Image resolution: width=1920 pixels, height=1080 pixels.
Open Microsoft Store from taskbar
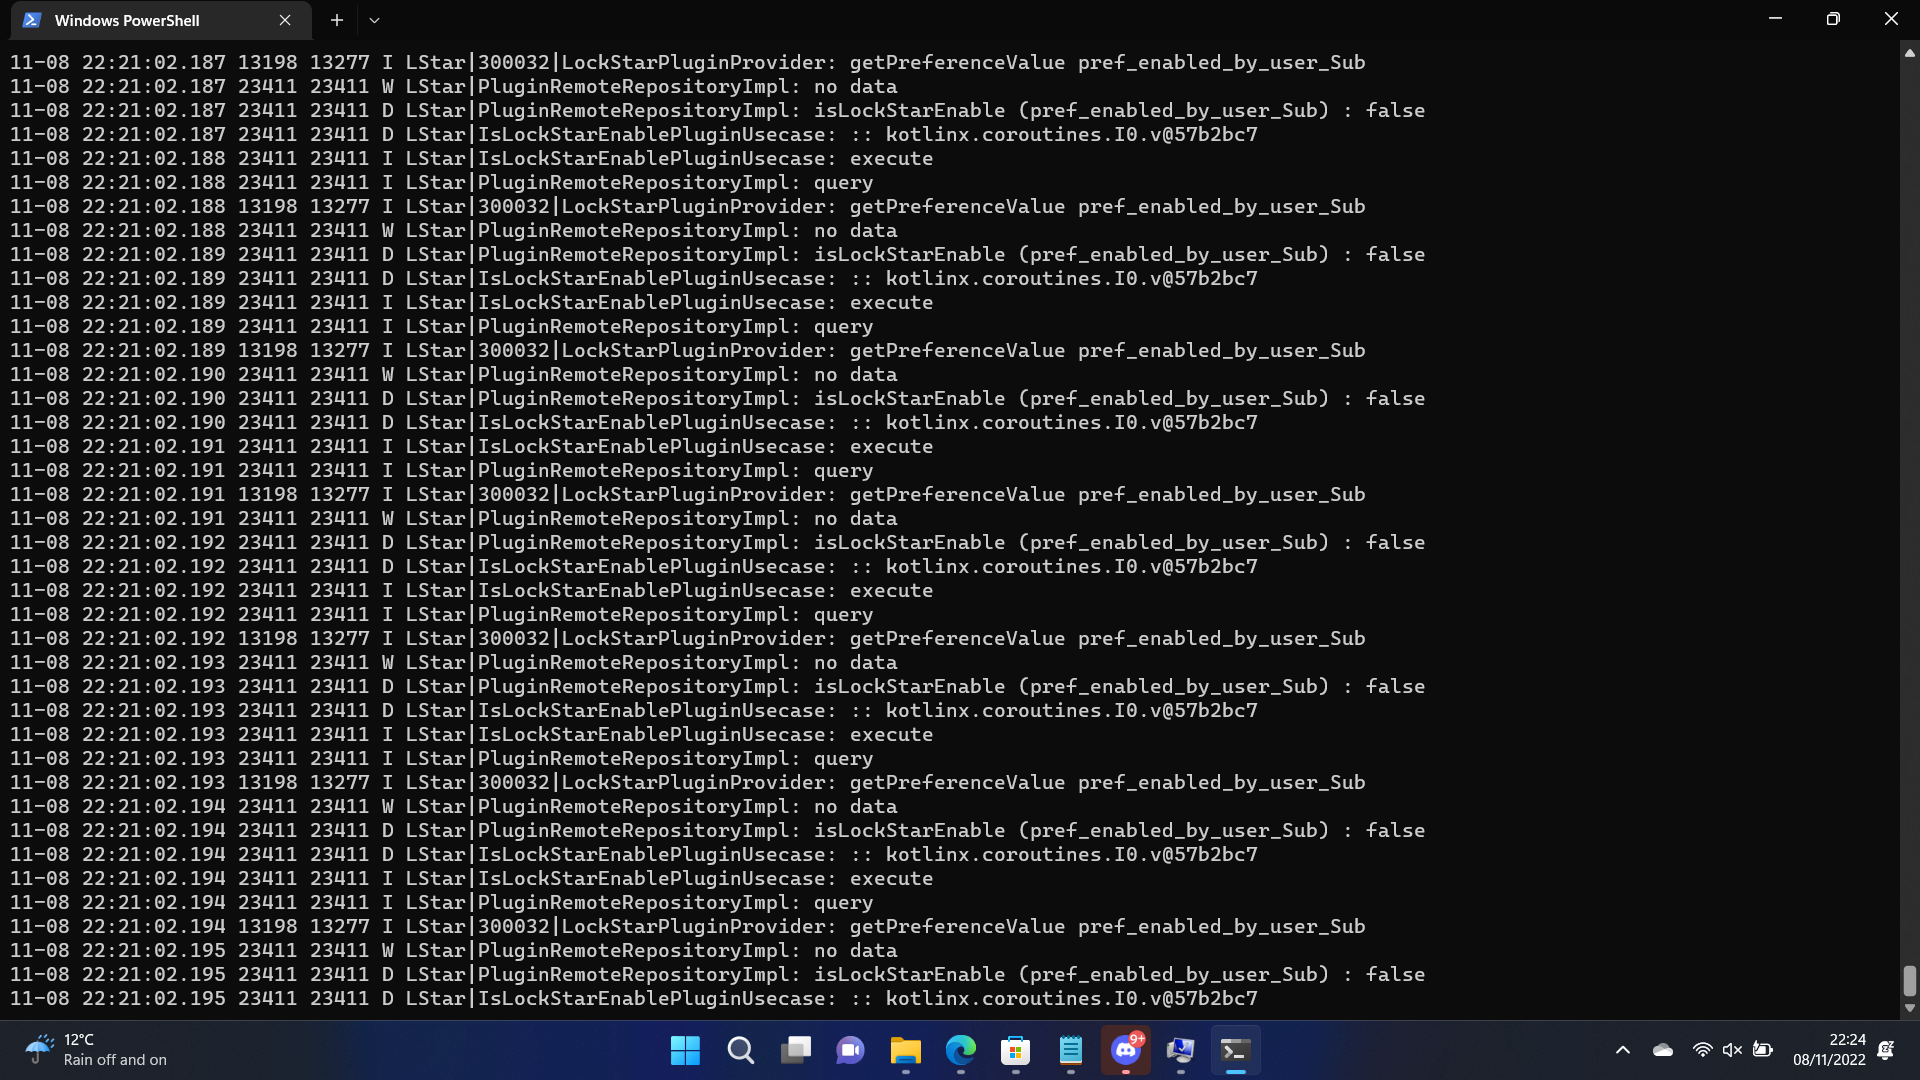[1016, 1051]
